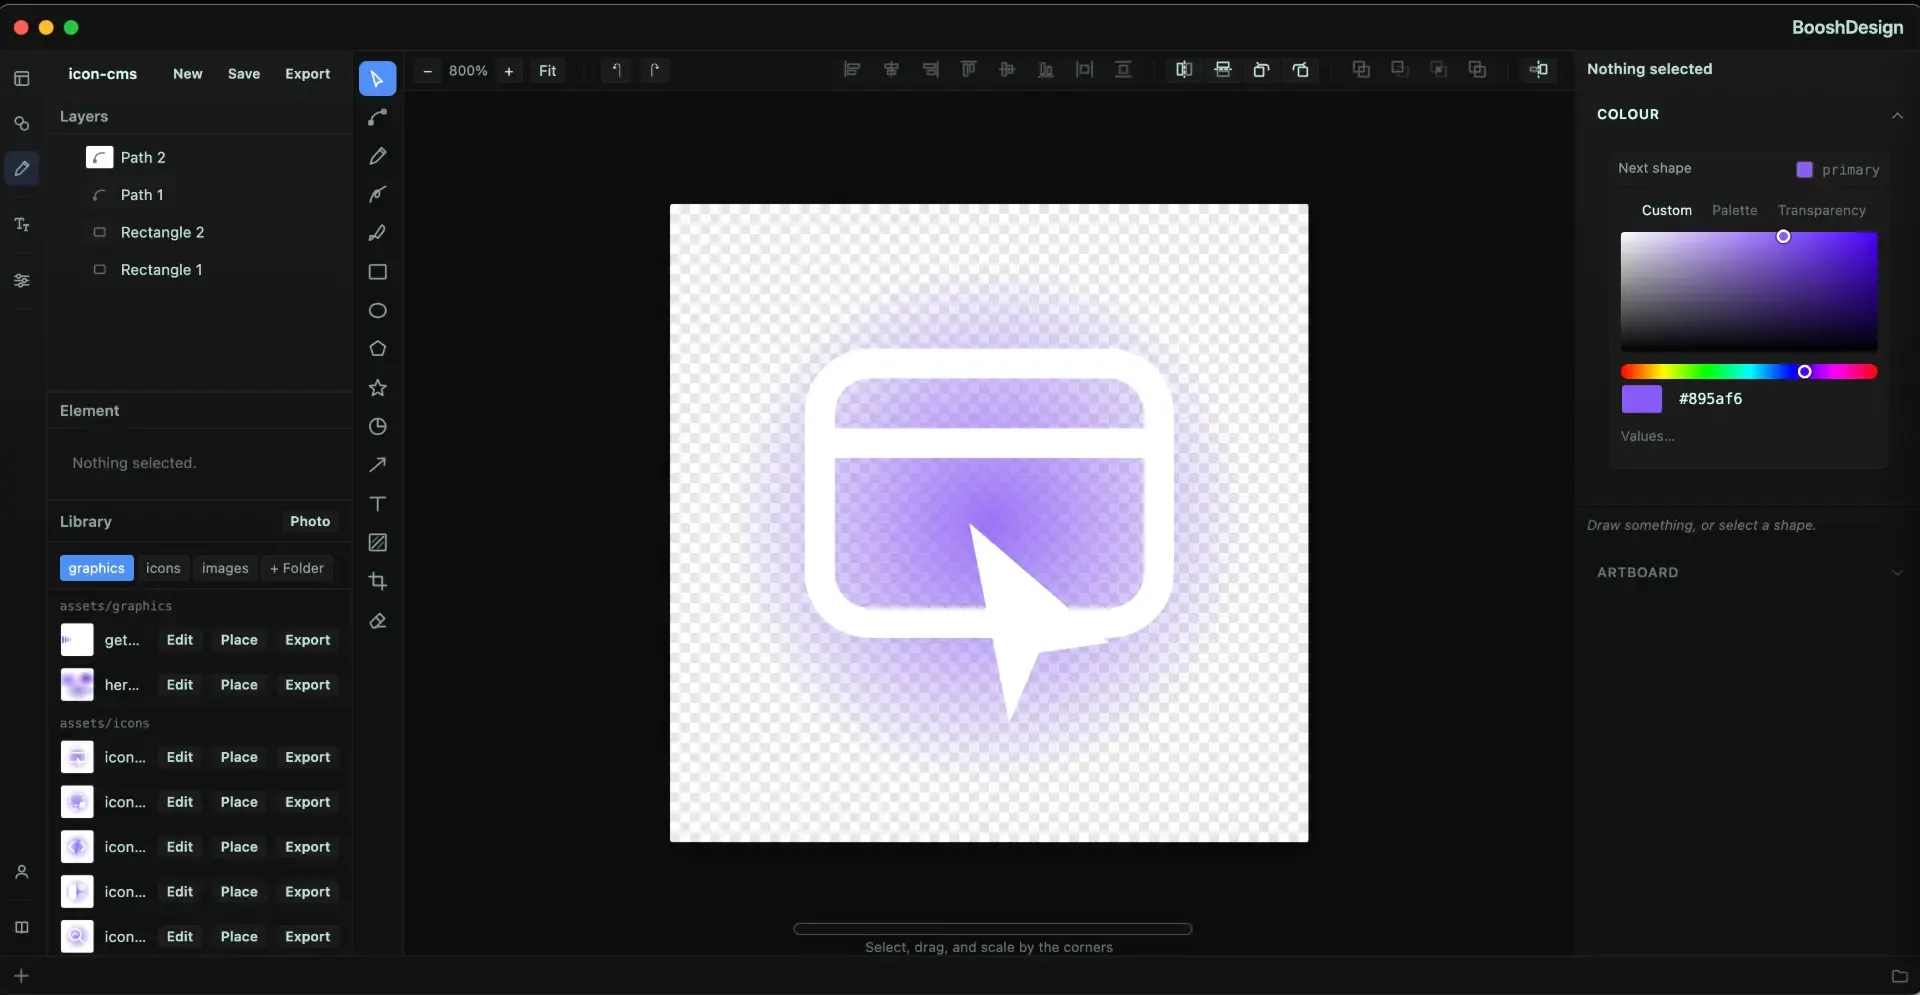
Task: Select the Eraser tool
Action: tap(377, 621)
